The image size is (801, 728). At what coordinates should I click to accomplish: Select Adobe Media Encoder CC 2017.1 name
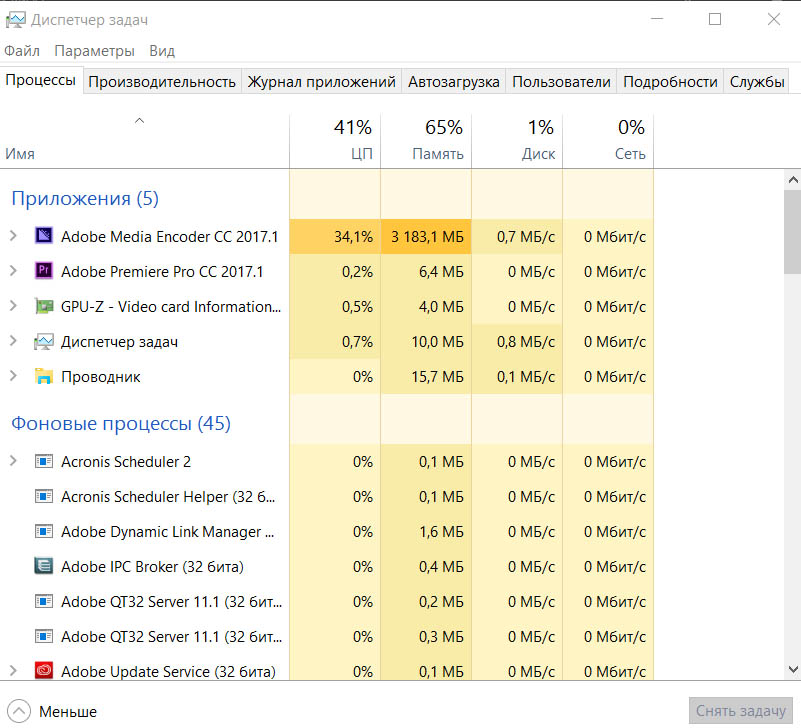[x=170, y=237]
